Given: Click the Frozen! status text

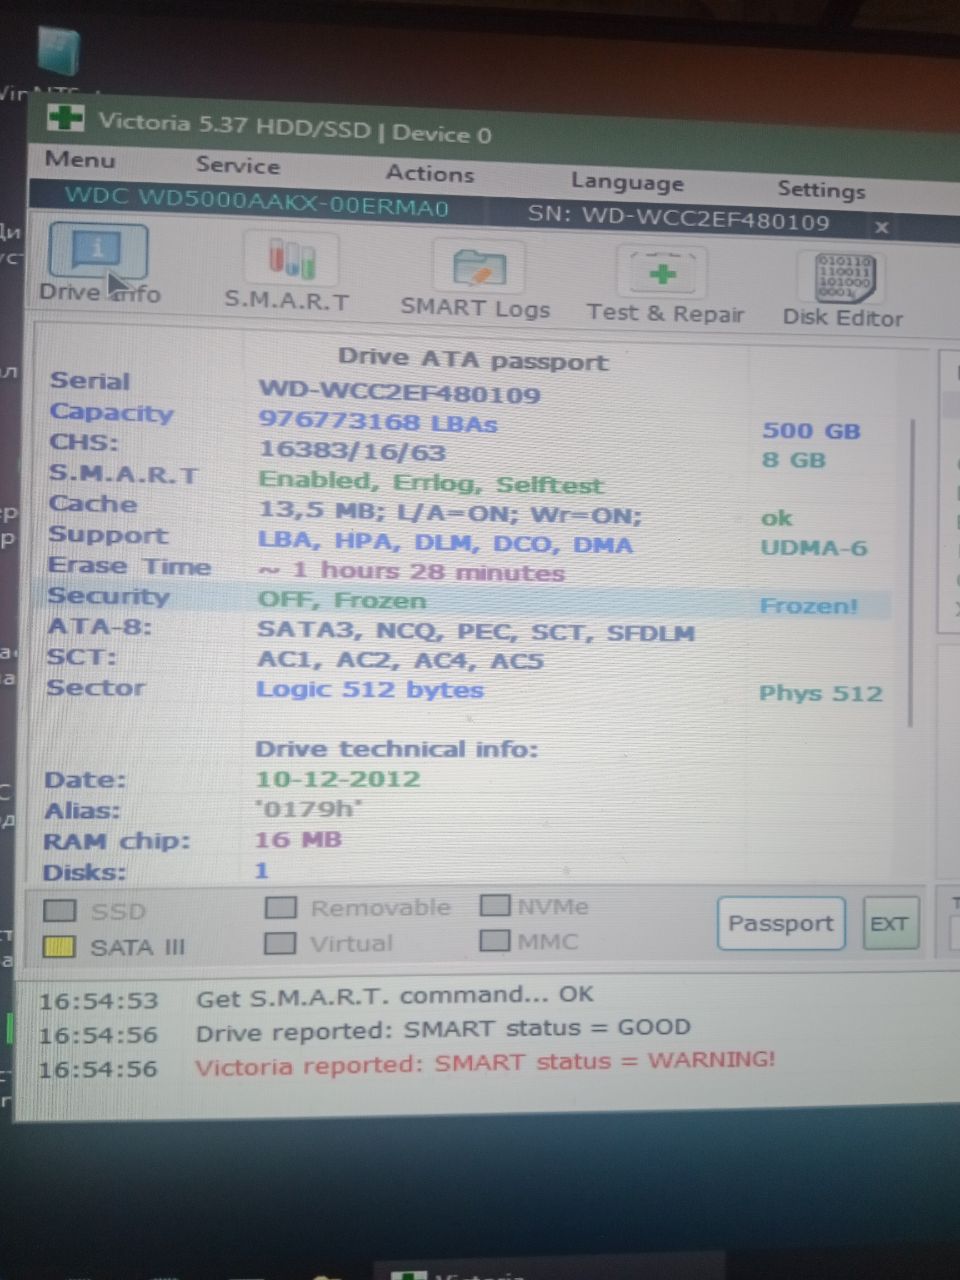Looking at the screenshot, I should [809, 606].
